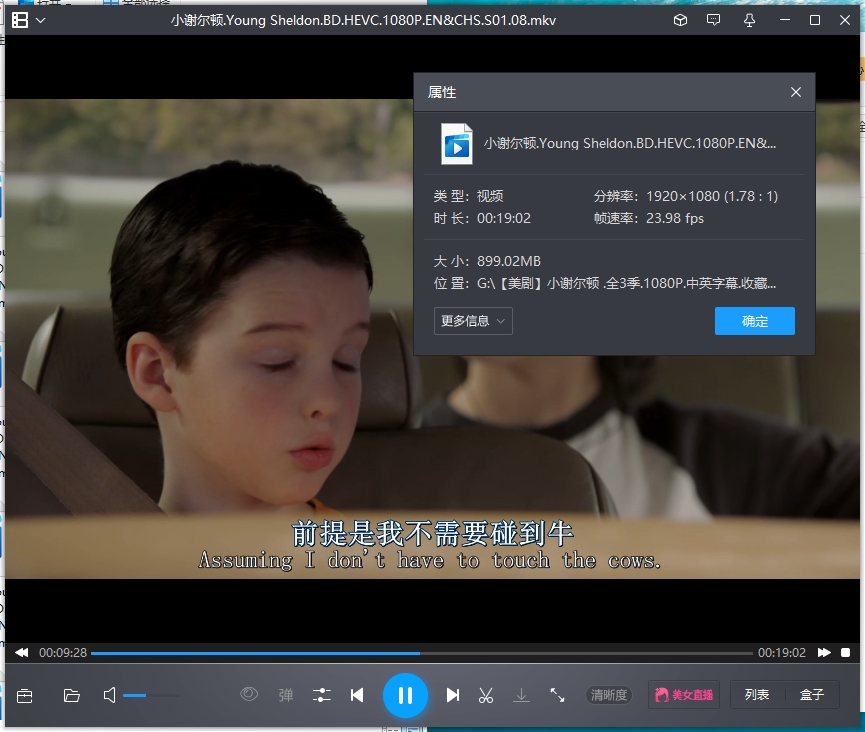Viewport: 865px width, 732px height.
Task: Click the download arrow icon
Action: tap(521, 695)
